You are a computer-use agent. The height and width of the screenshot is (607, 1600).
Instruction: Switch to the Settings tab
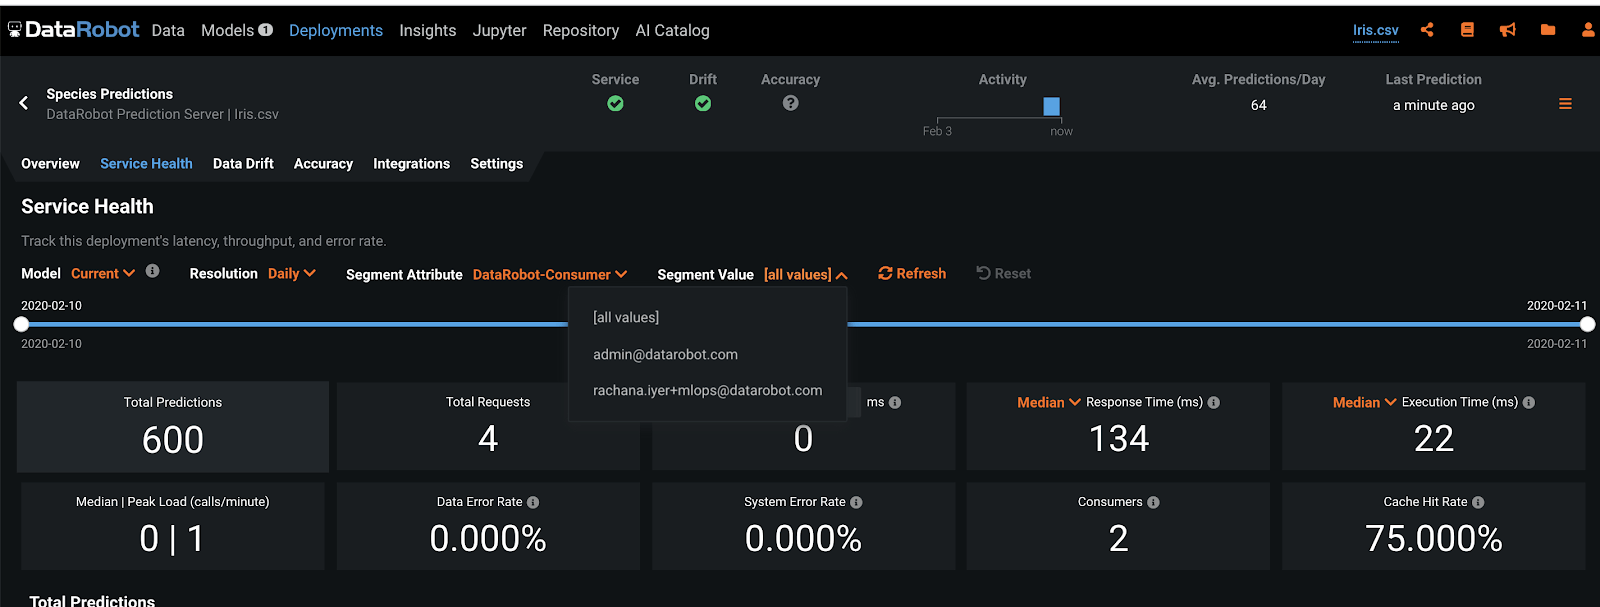(x=497, y=163)
